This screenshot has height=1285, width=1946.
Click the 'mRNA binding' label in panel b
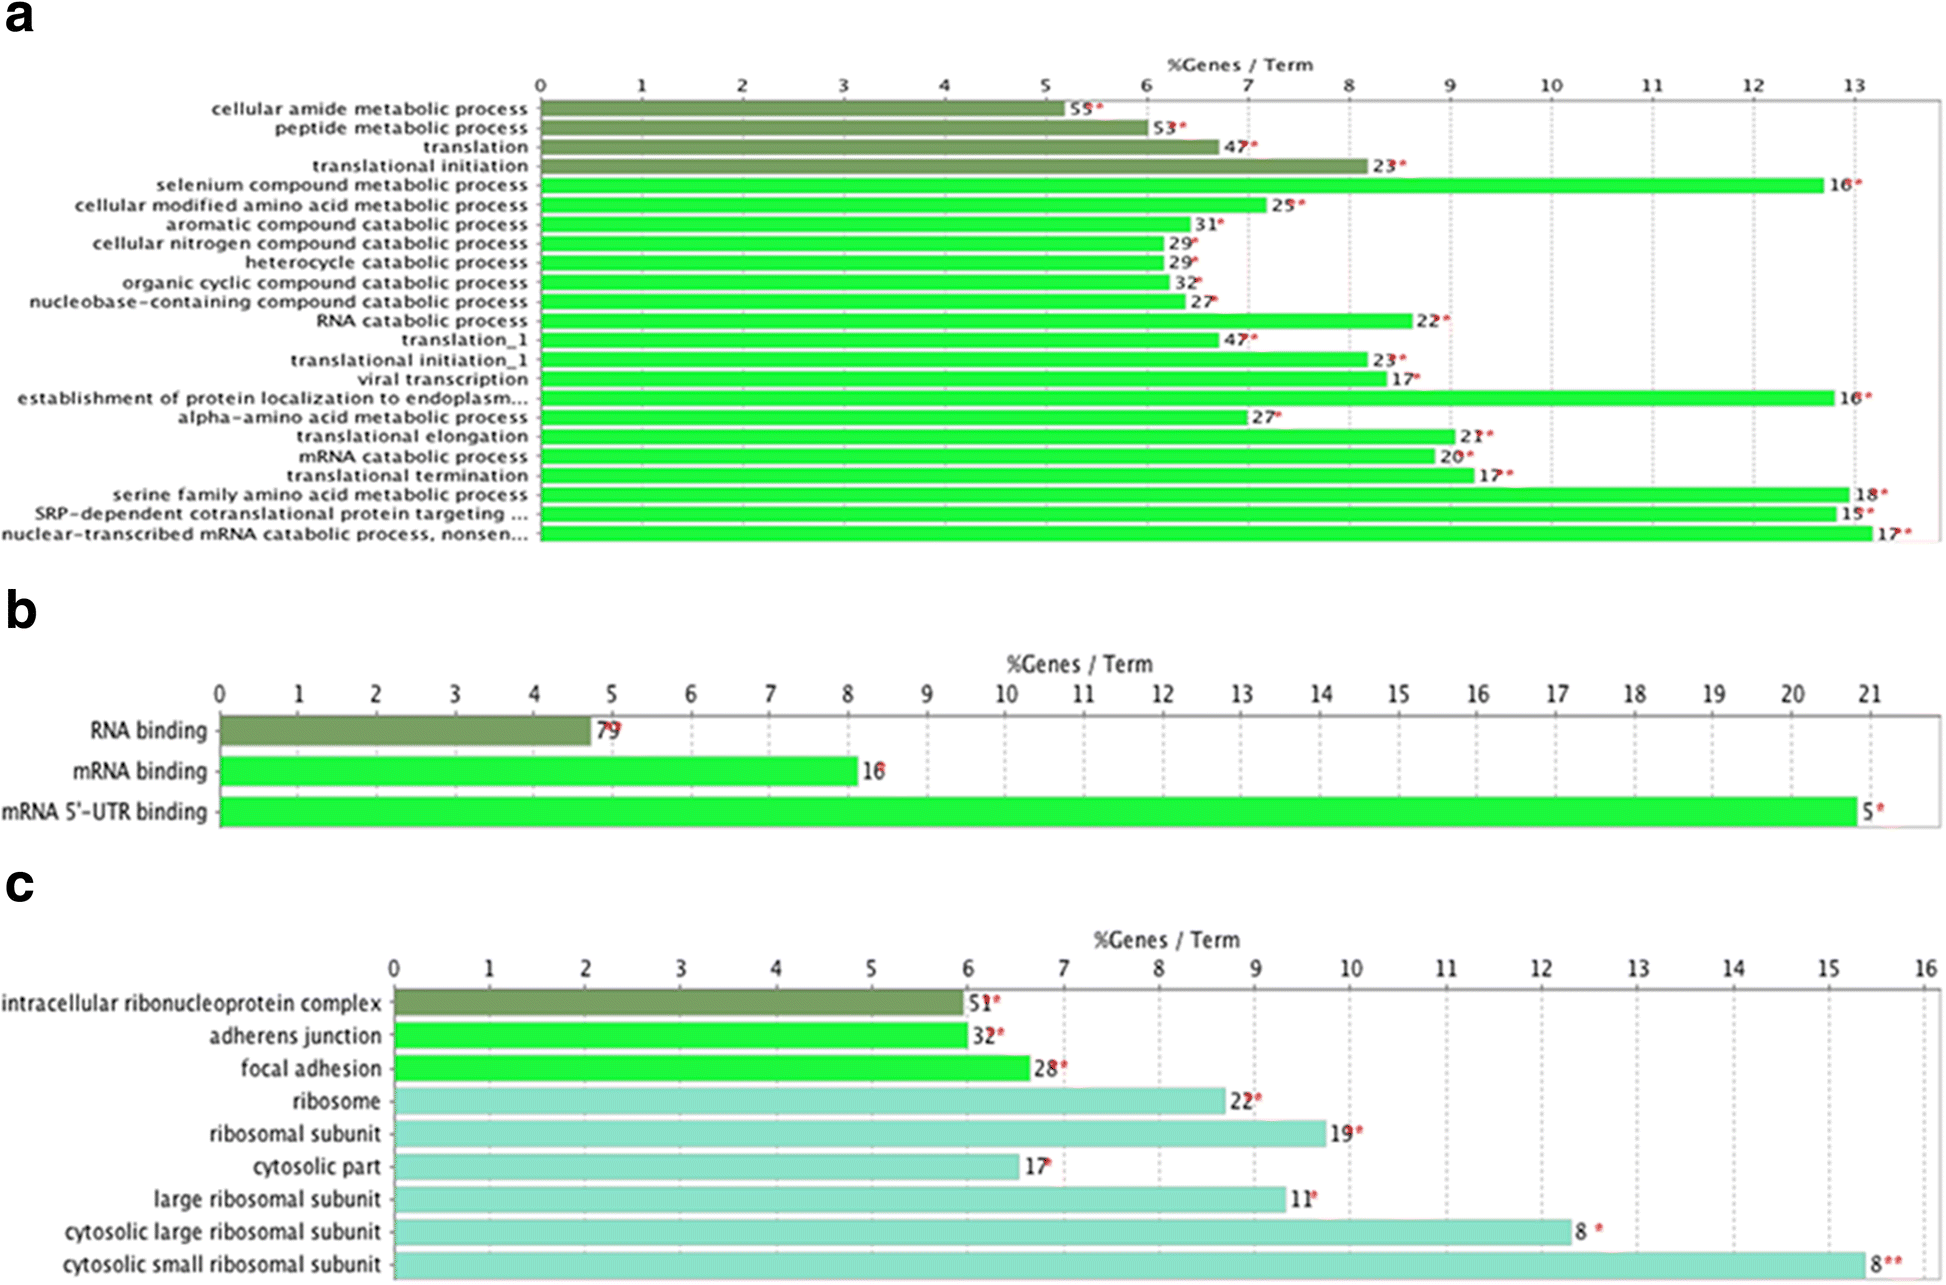tap(140, 771)
